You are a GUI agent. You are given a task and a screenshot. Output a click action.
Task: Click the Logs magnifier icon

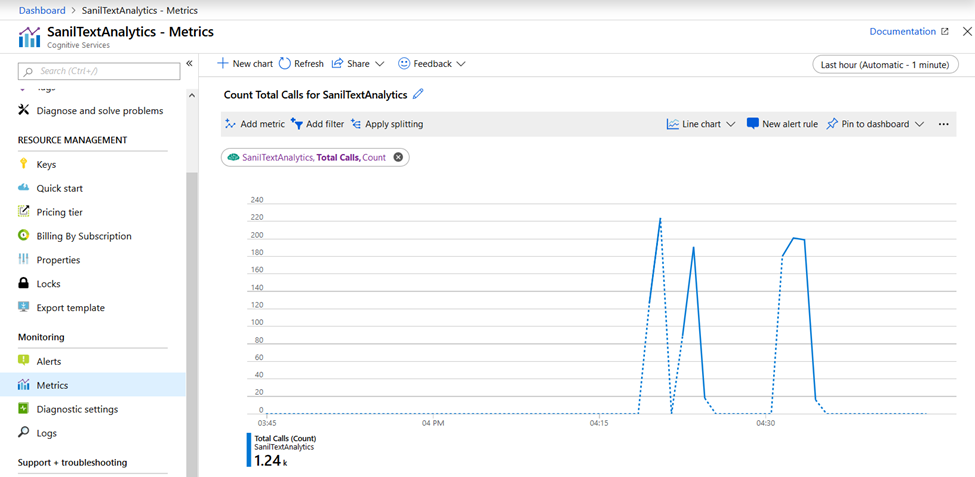pyautogui.click(x=24, y=432)
